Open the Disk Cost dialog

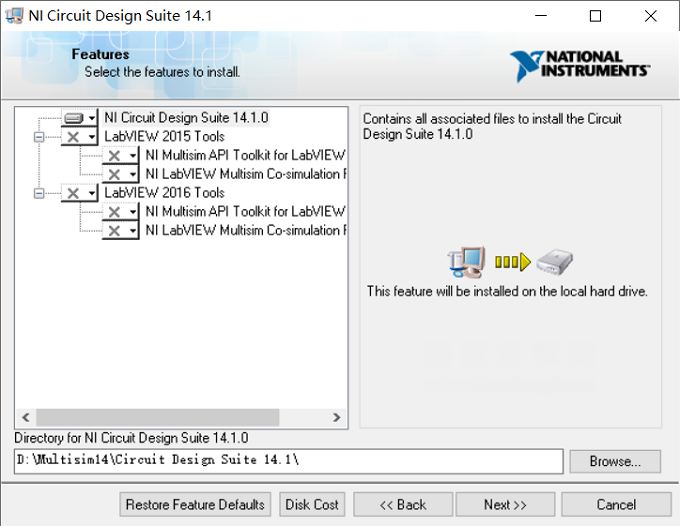click(312, 504)
